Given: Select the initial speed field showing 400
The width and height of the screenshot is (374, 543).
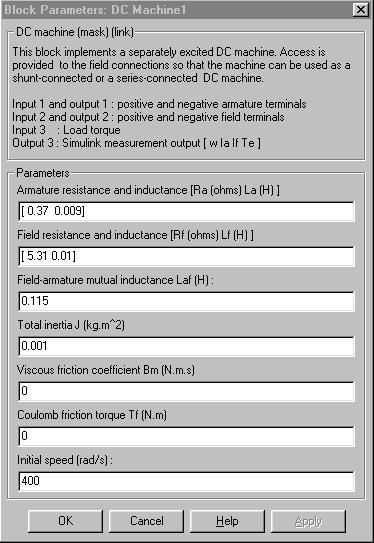Looking at the screenshot, I should click(x=186, y=481).
